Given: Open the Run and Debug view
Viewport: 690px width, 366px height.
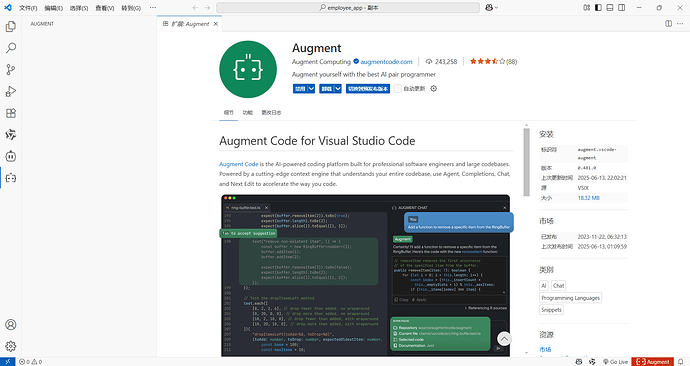Looking at the screenshot, I should pyautogui.click(x=11, y=91).
